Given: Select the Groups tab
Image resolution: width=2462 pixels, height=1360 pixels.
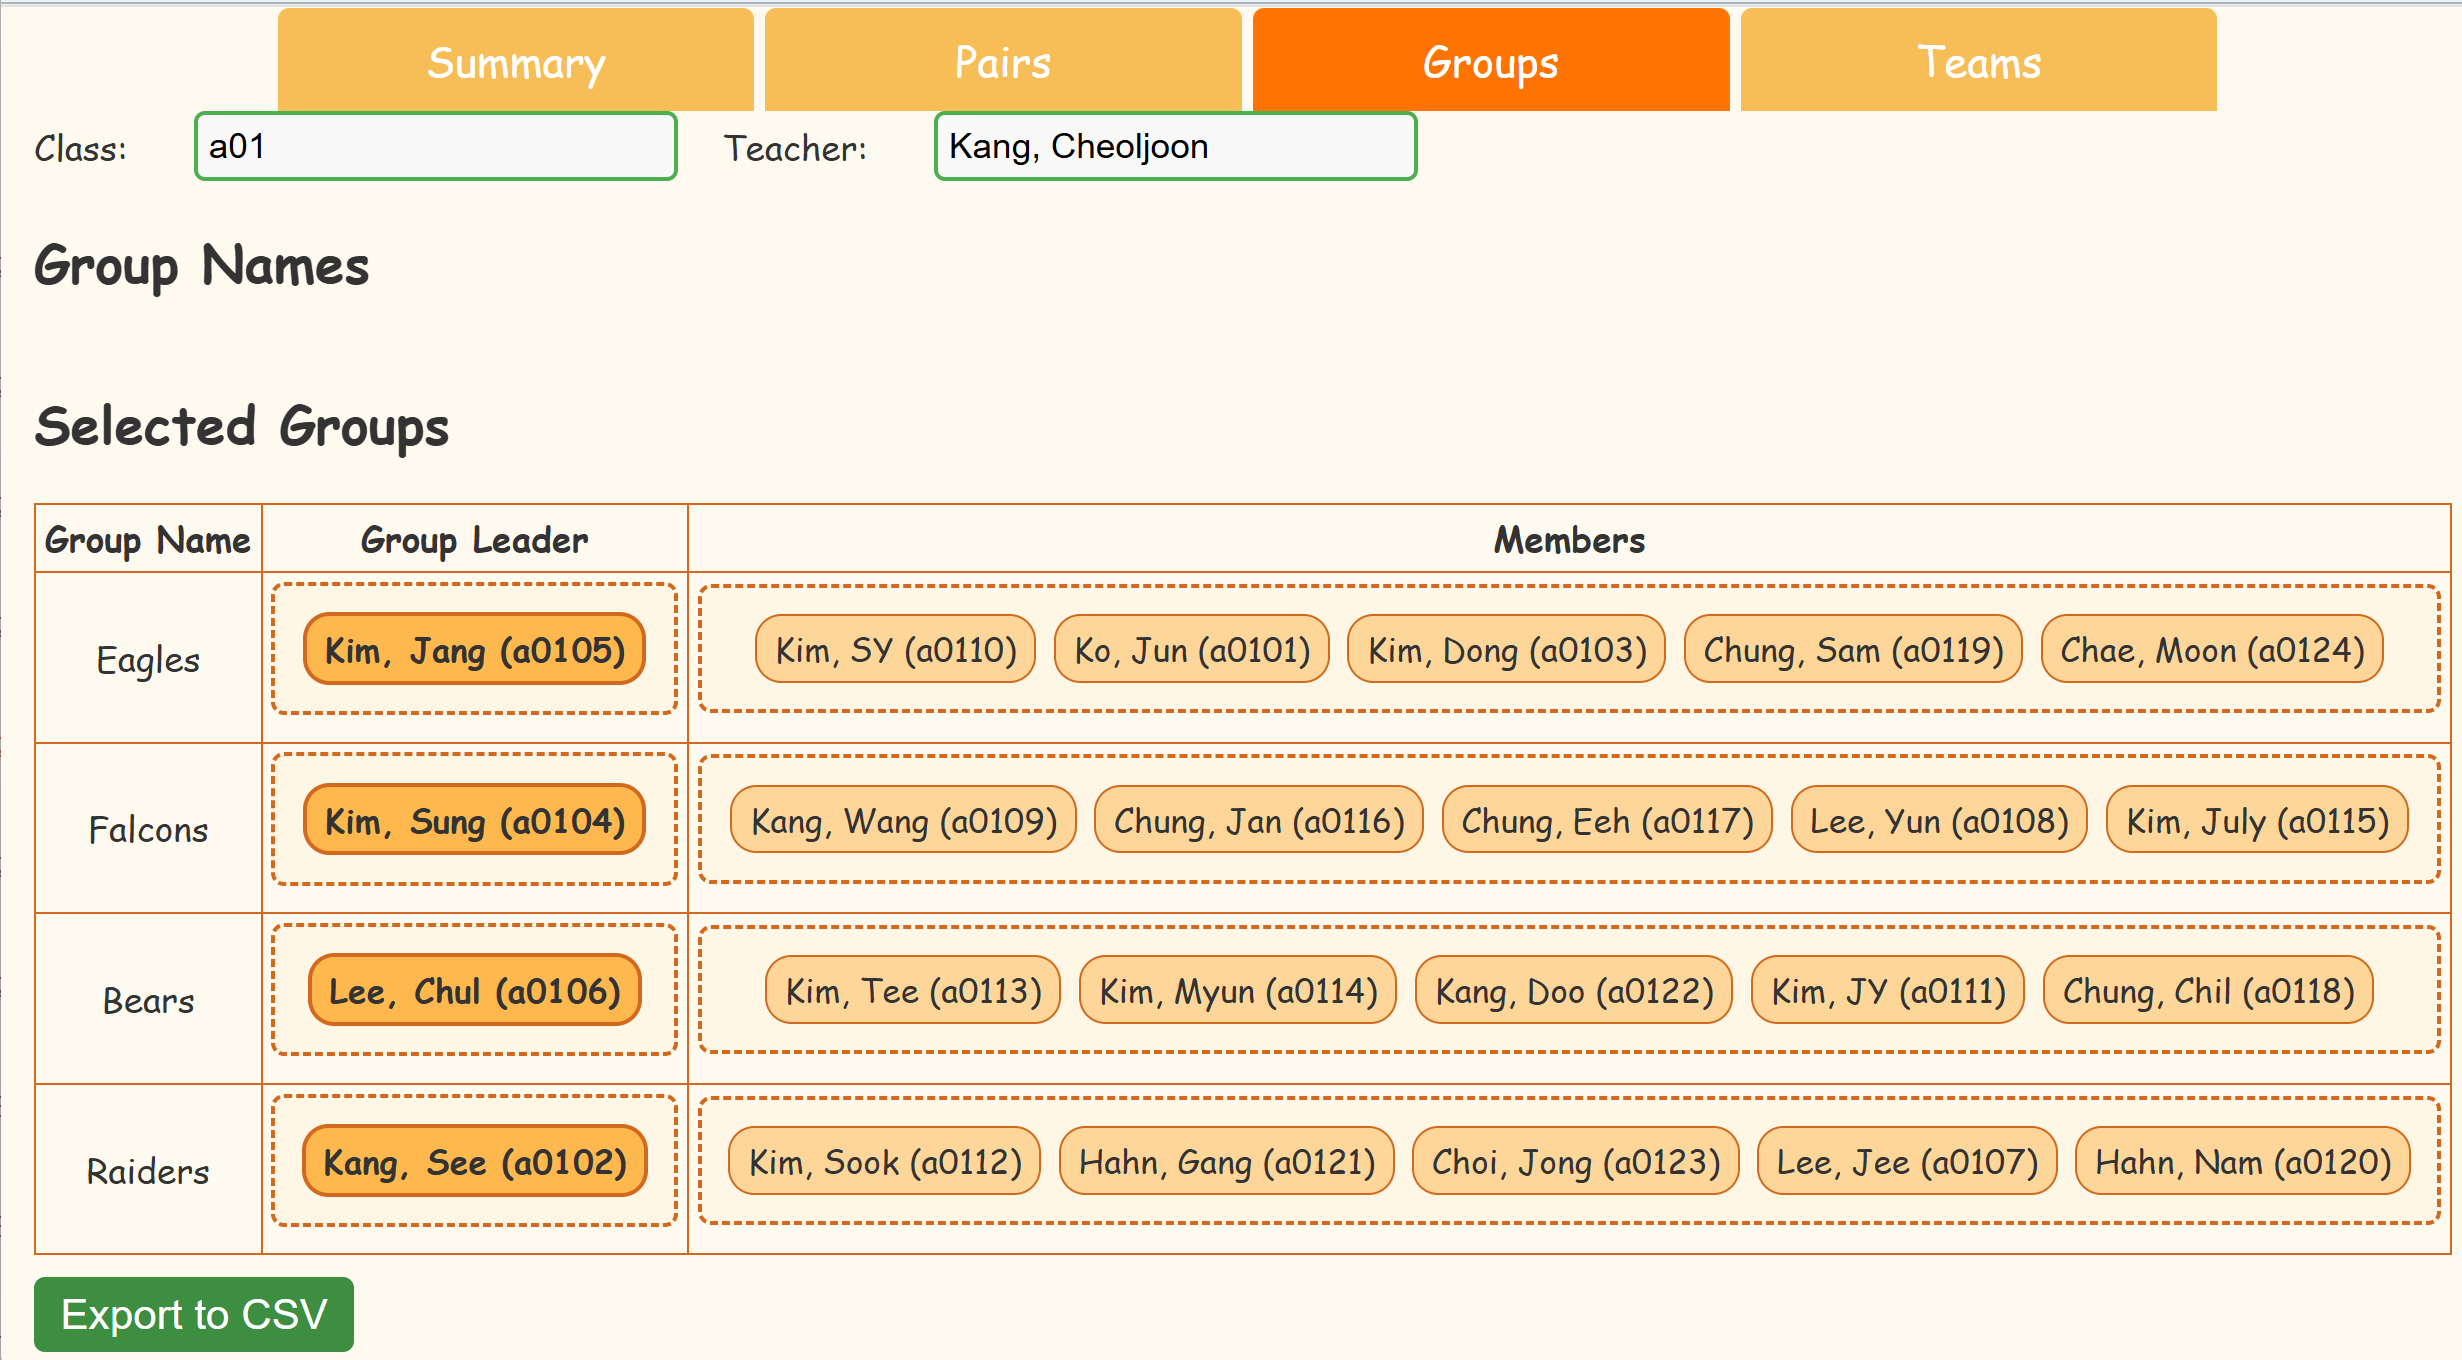Looking at the screenshot, I should coord(1490,62).
